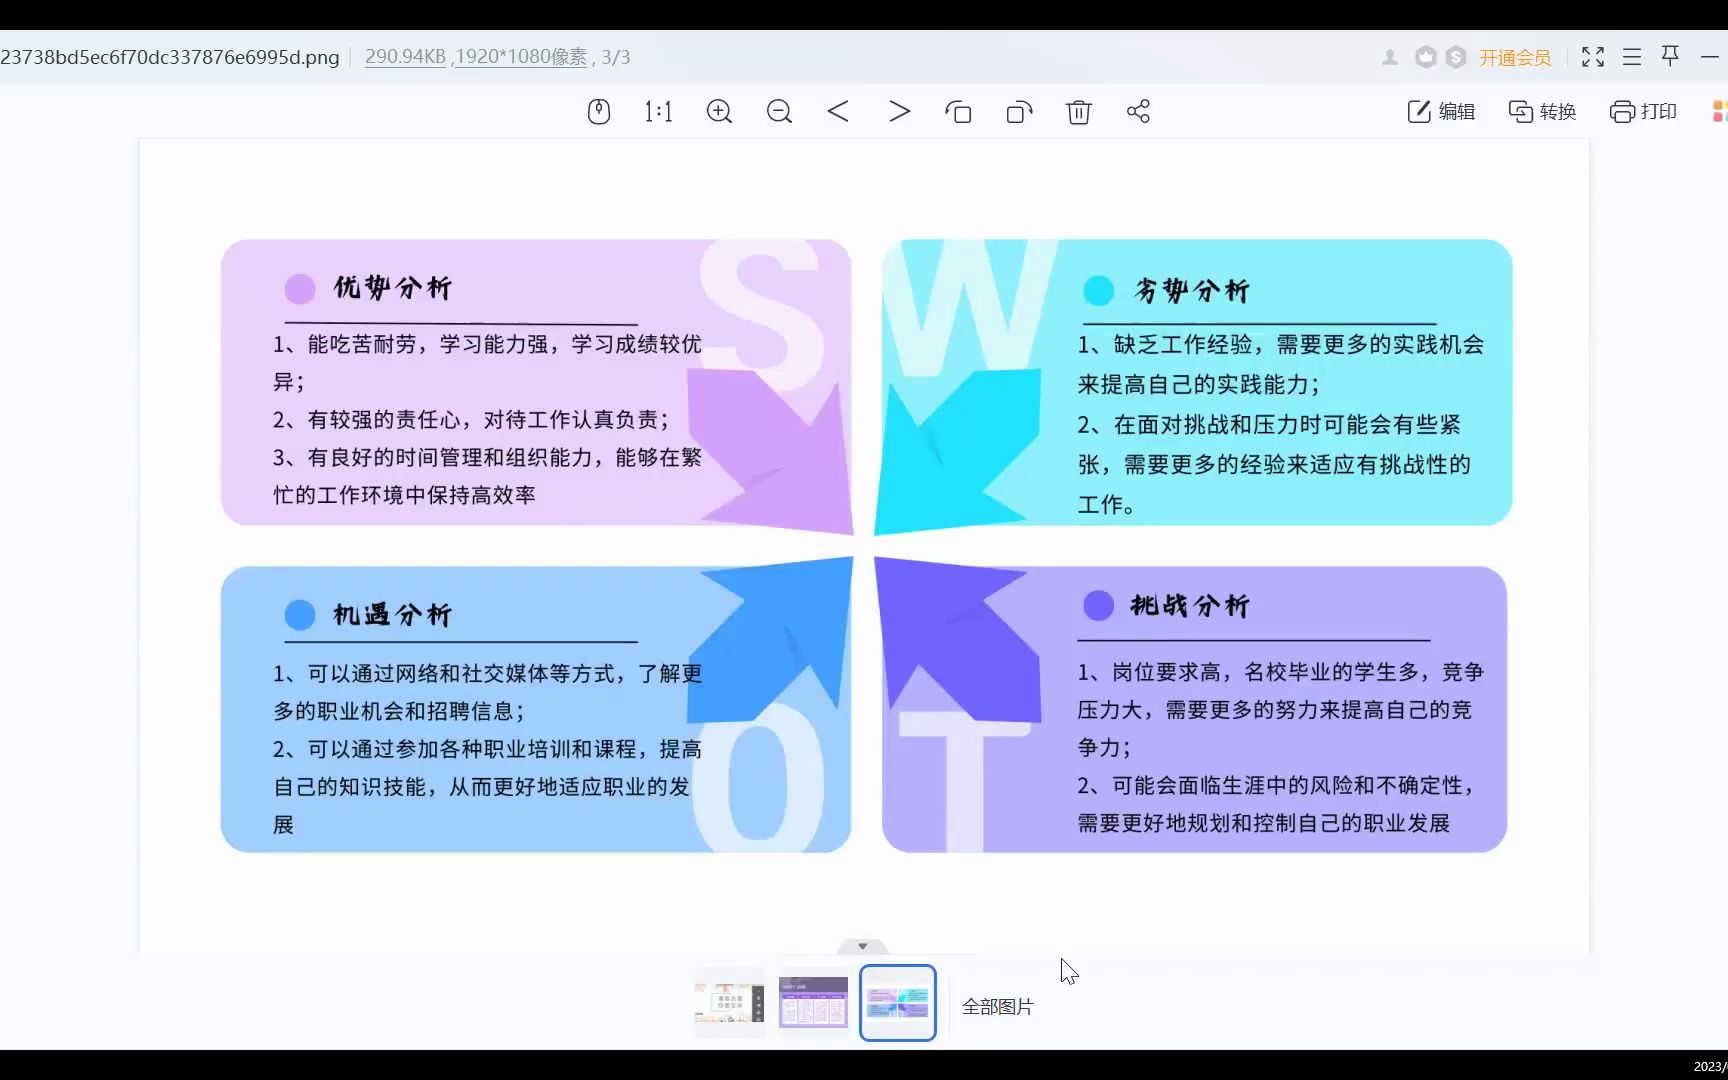This screenshot has width=1728, height=1080.
Task: Click the line '1、缺乏工作经验，需要更多的实践机会'
Action: (x=1281, y=345)
